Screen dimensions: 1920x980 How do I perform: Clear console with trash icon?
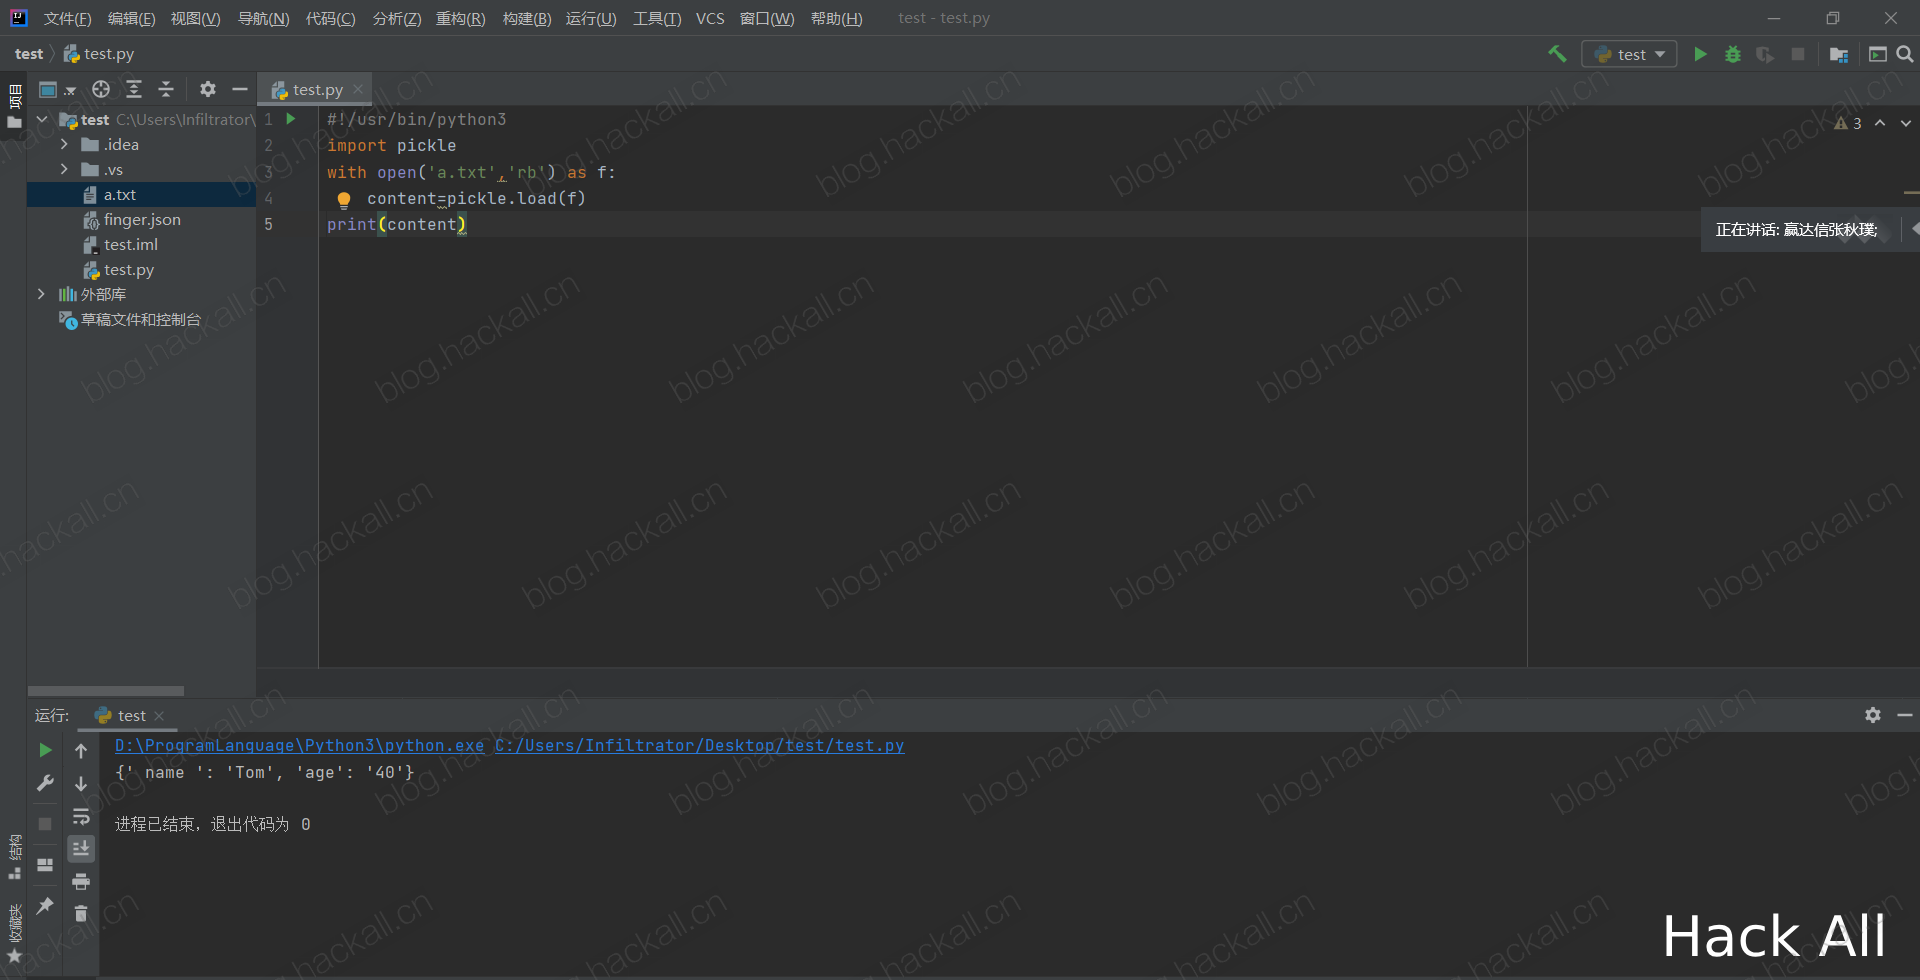coord(81,914)
